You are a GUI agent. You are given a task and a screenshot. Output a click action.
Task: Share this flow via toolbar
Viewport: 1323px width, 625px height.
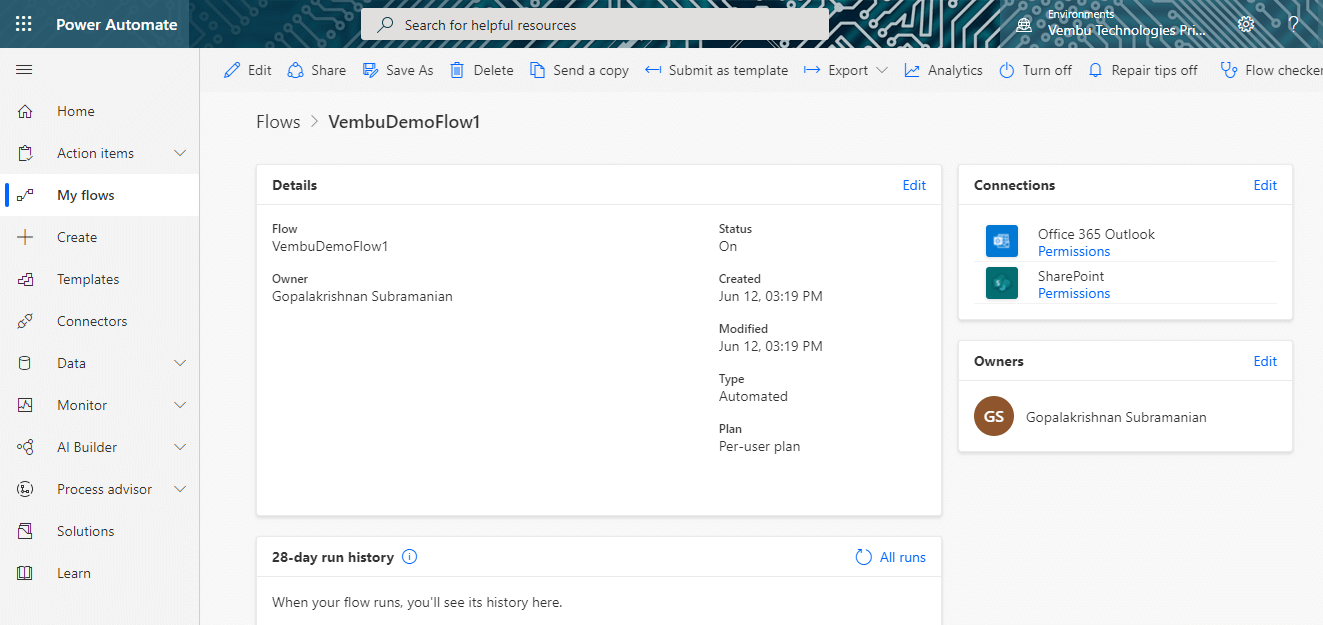click(x=316, y=70)
